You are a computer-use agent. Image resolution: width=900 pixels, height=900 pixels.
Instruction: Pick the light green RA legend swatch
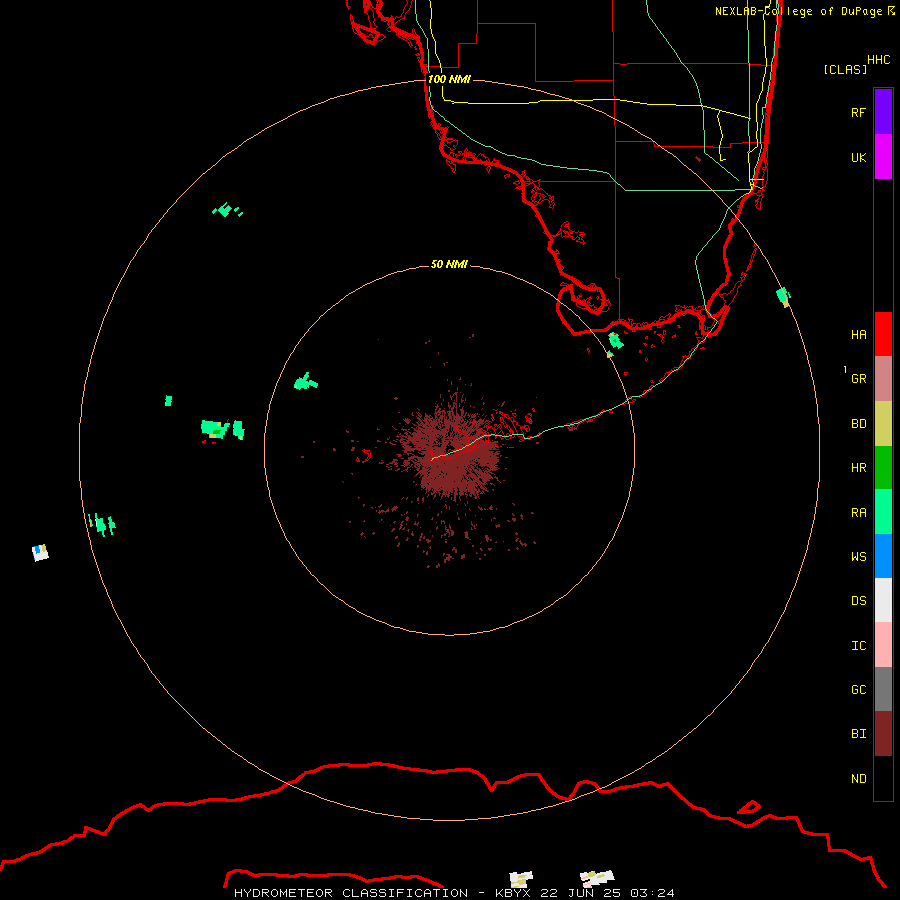click(x=883, y=512)
